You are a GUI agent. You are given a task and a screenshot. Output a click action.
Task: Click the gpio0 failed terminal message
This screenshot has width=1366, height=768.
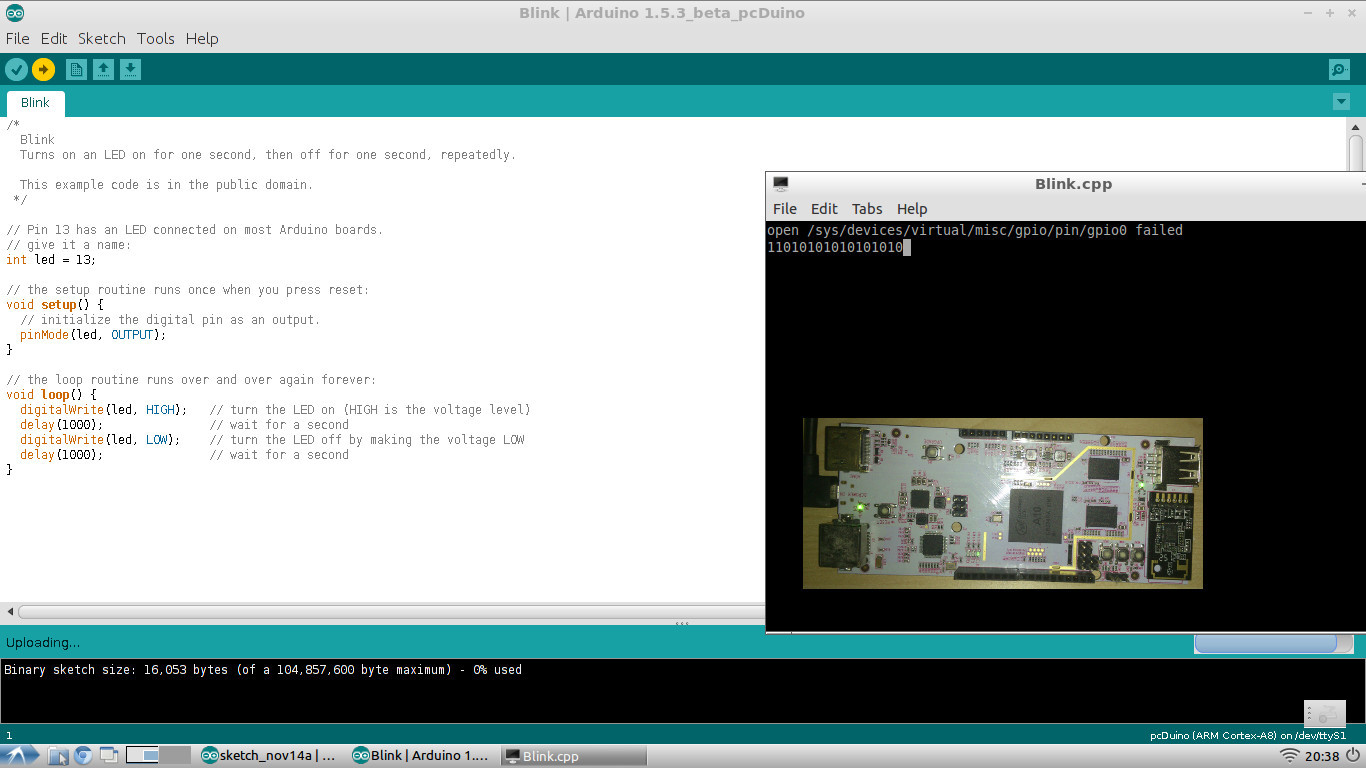975,231
